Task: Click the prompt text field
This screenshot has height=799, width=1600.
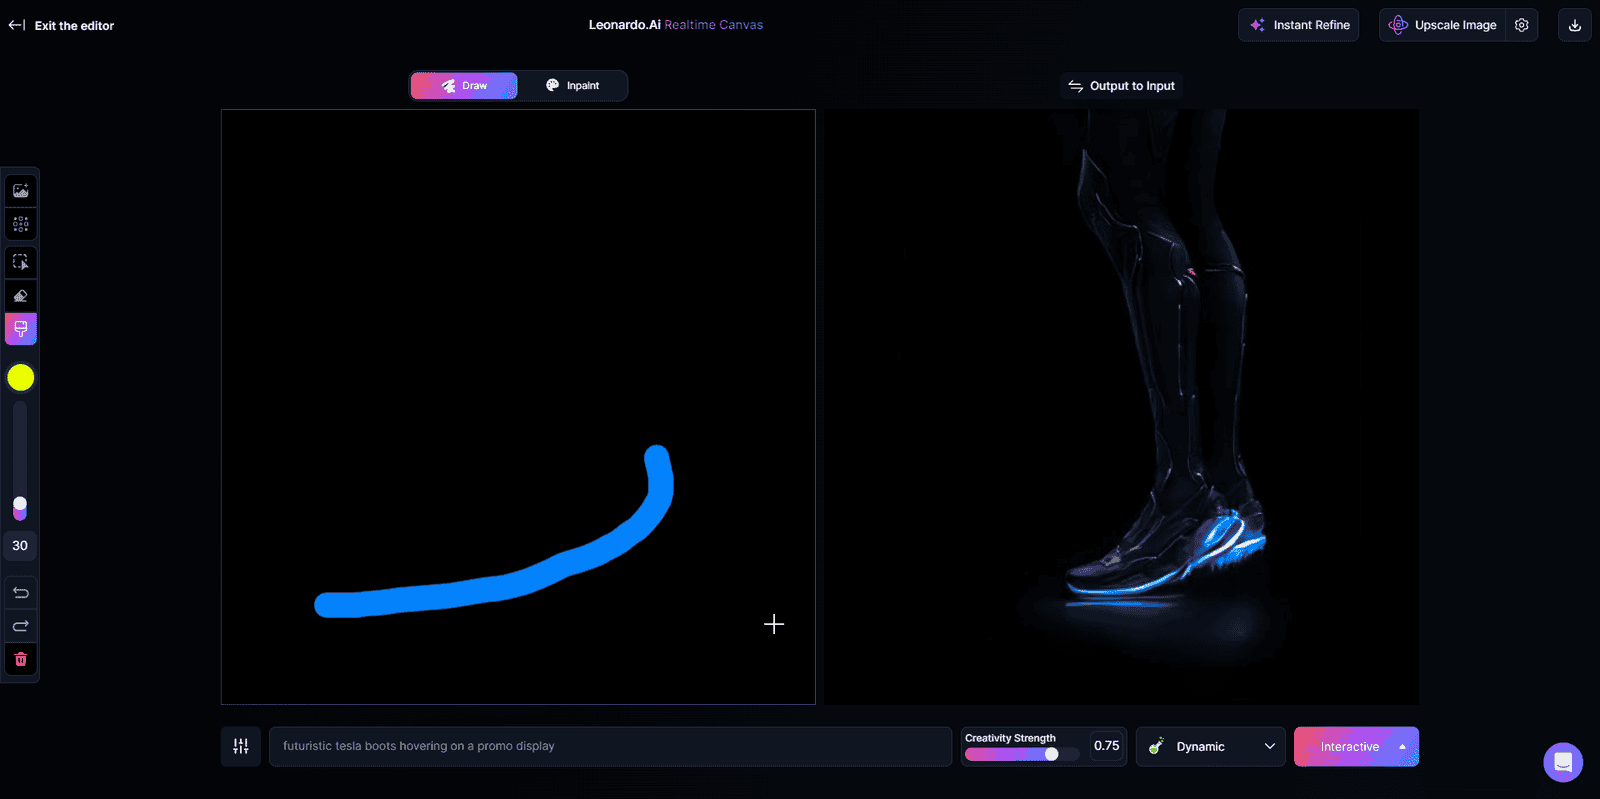Action: 610,746
